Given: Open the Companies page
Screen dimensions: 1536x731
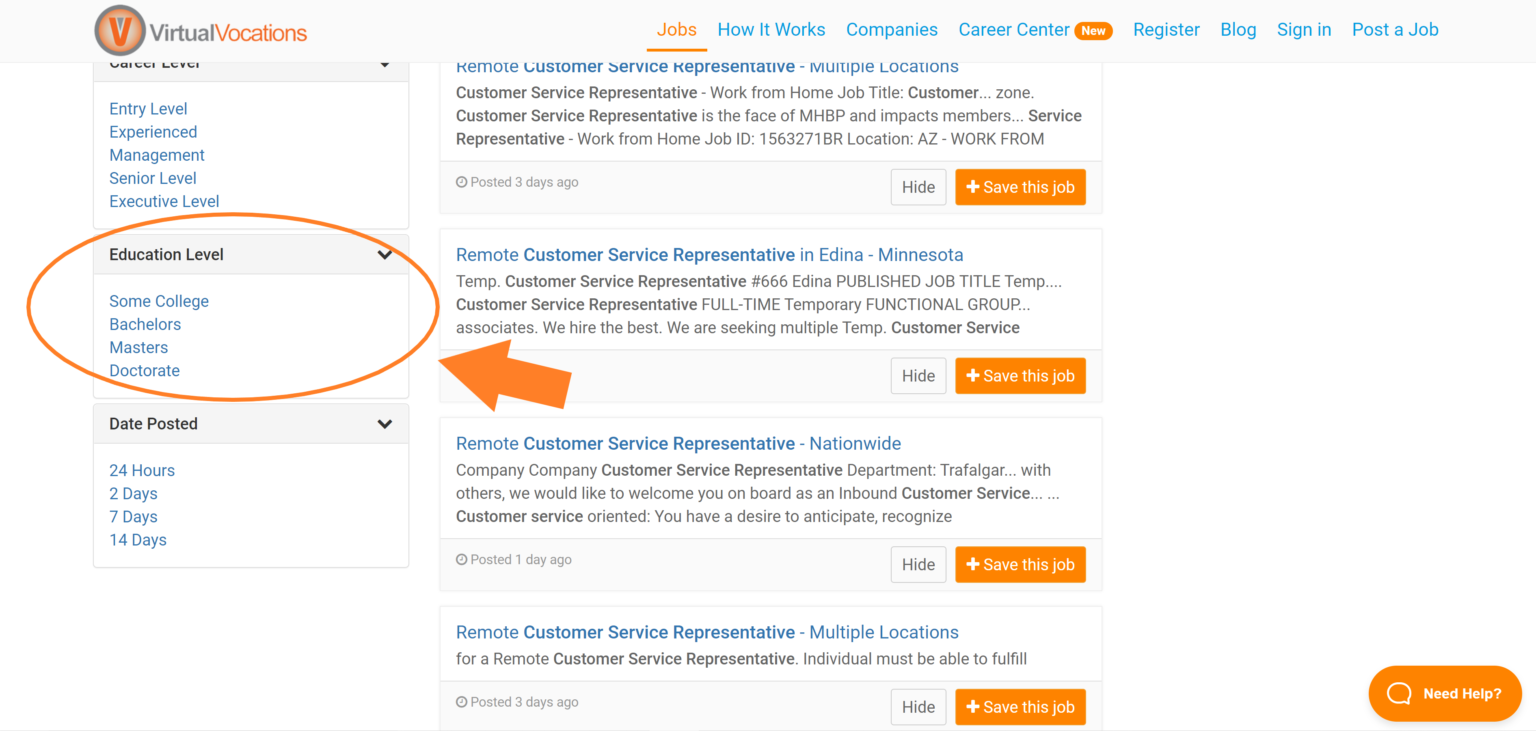Looking at the screenshot, I should (x=891, y=30).
